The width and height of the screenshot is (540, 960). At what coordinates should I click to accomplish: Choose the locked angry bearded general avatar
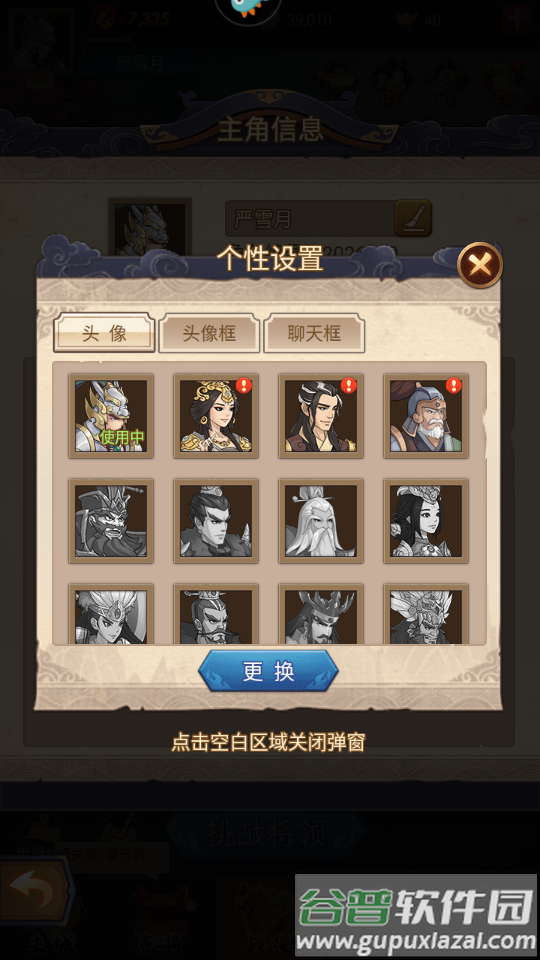111,521
